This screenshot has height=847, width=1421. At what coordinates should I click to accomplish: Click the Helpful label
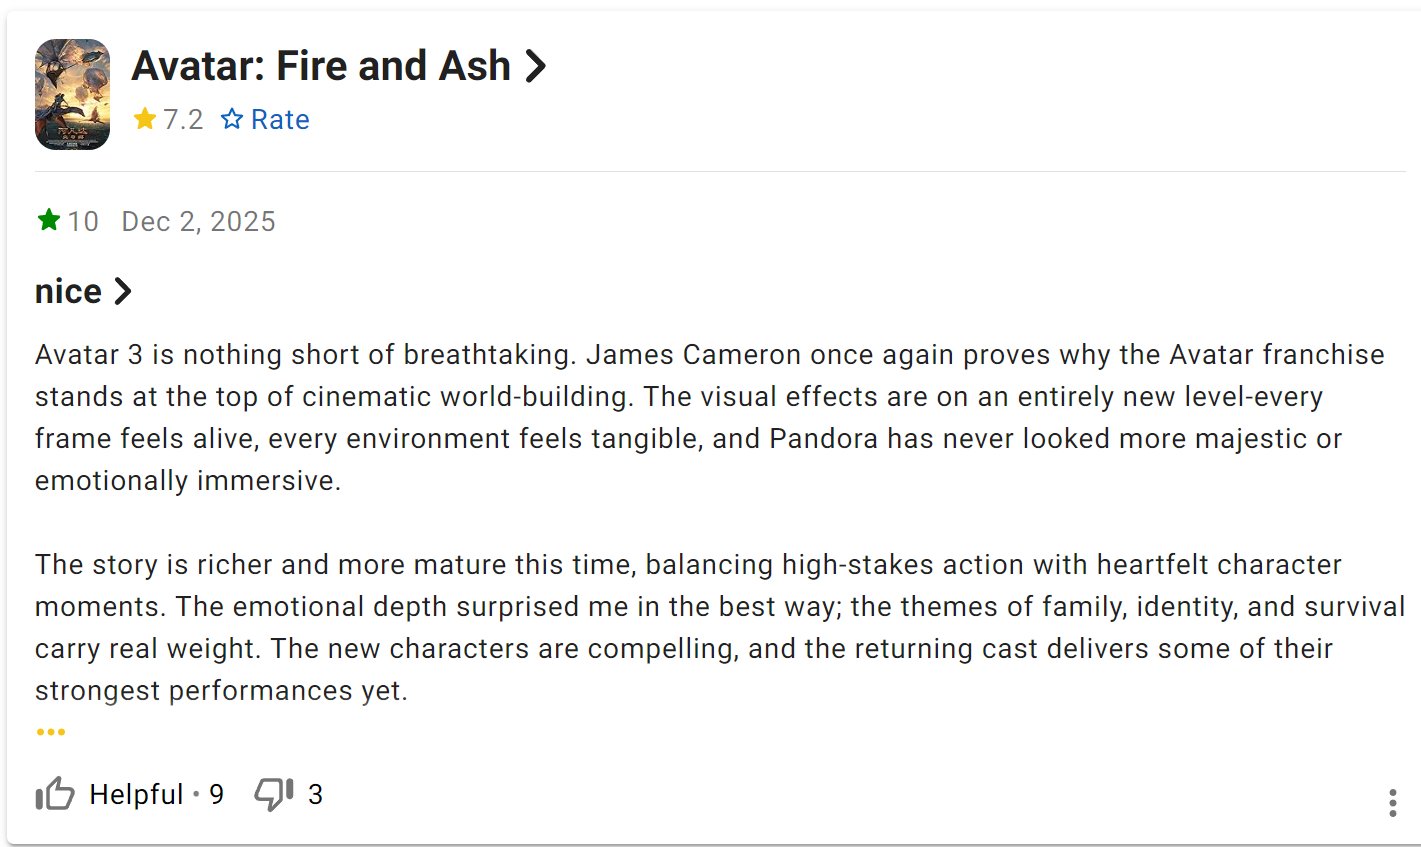(136, 794)
